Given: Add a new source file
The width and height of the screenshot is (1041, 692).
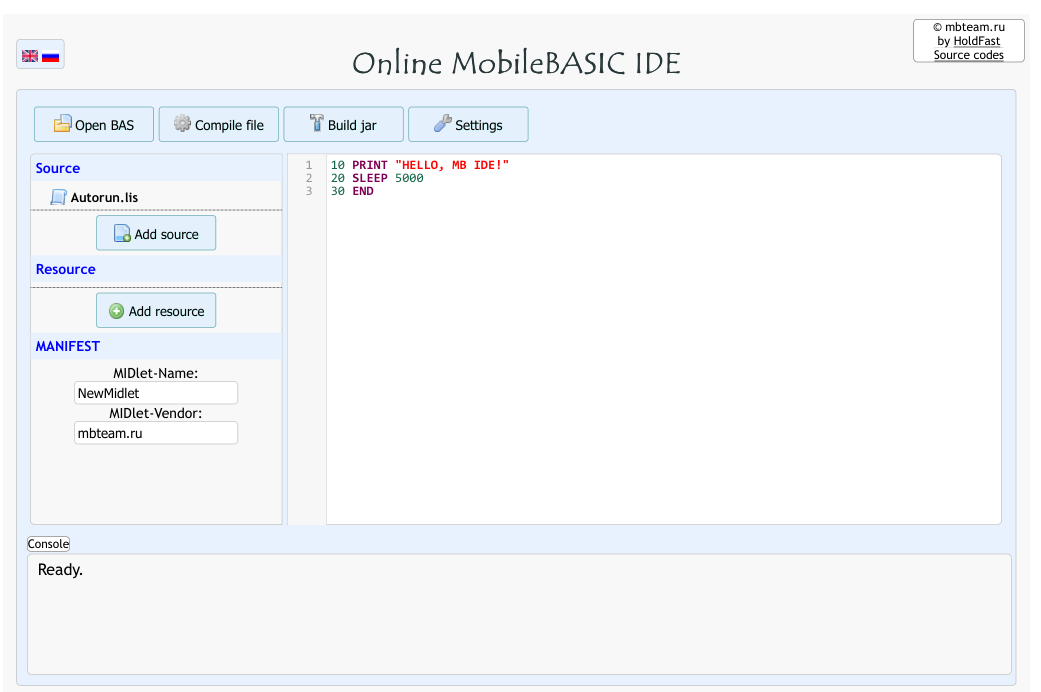Looking at the screenshot, I should [156, 232].
